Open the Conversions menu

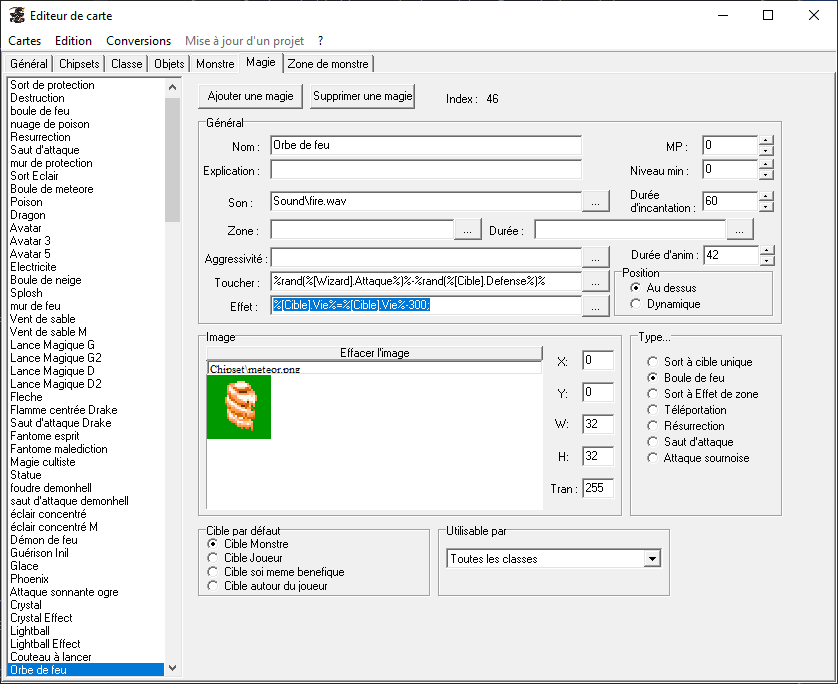[x=138, y=41]
